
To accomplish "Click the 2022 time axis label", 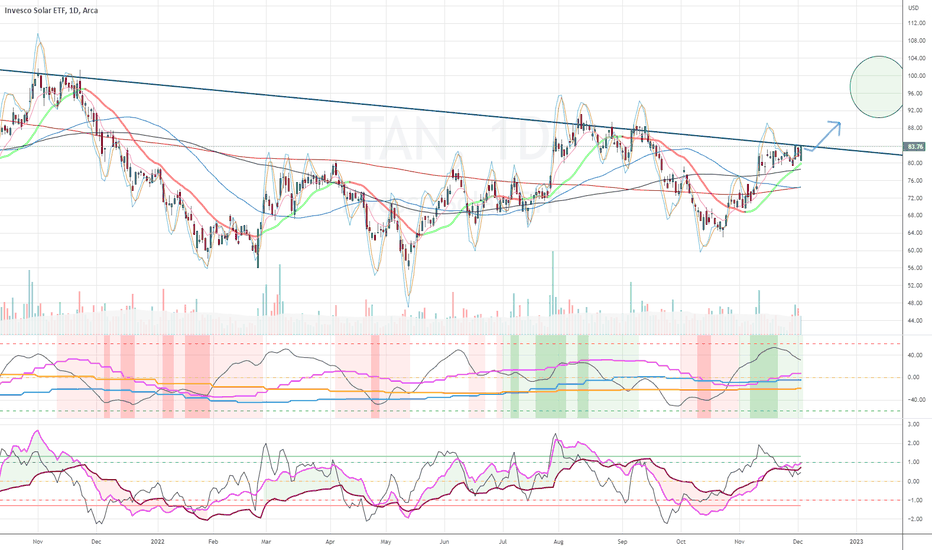I will (157, 542).
